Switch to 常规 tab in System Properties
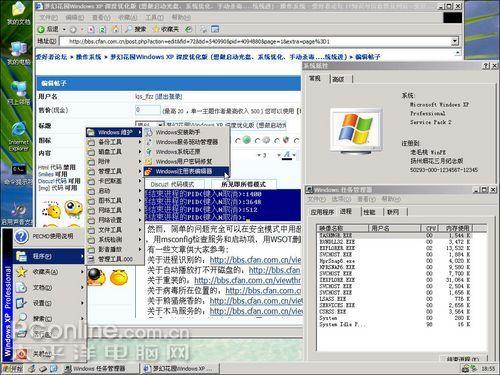 [315, 79]
